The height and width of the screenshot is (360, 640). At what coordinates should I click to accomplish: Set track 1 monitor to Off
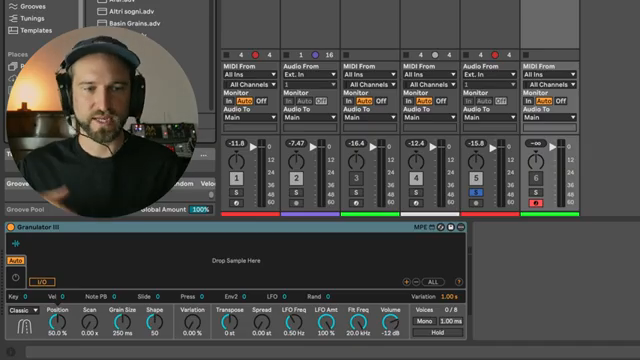[x=261, y=101]
